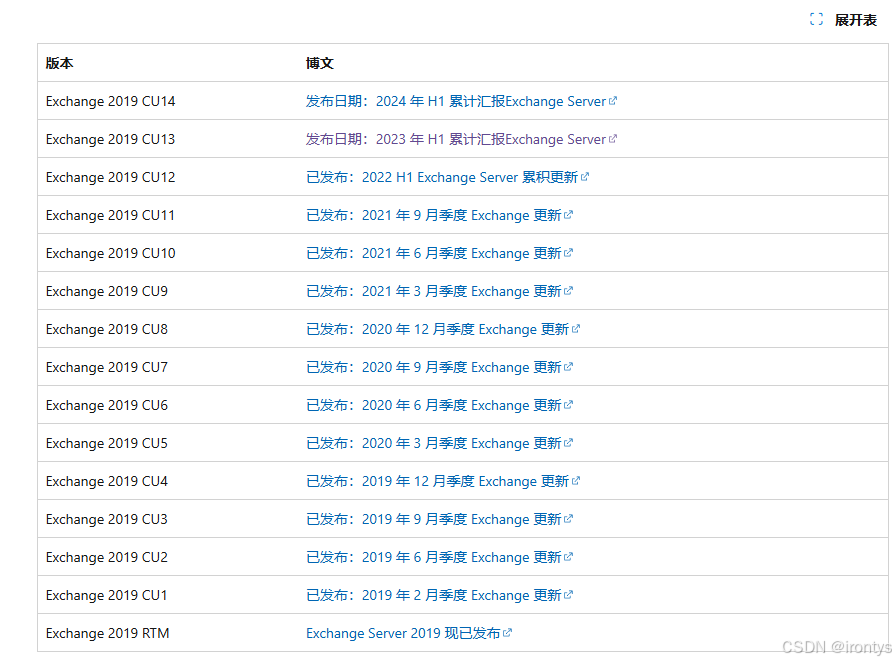The image size is (896, 662).
Task: Click external link icon after 2024 H1 post
Action: pyautogui.click(x=613, y=101)
